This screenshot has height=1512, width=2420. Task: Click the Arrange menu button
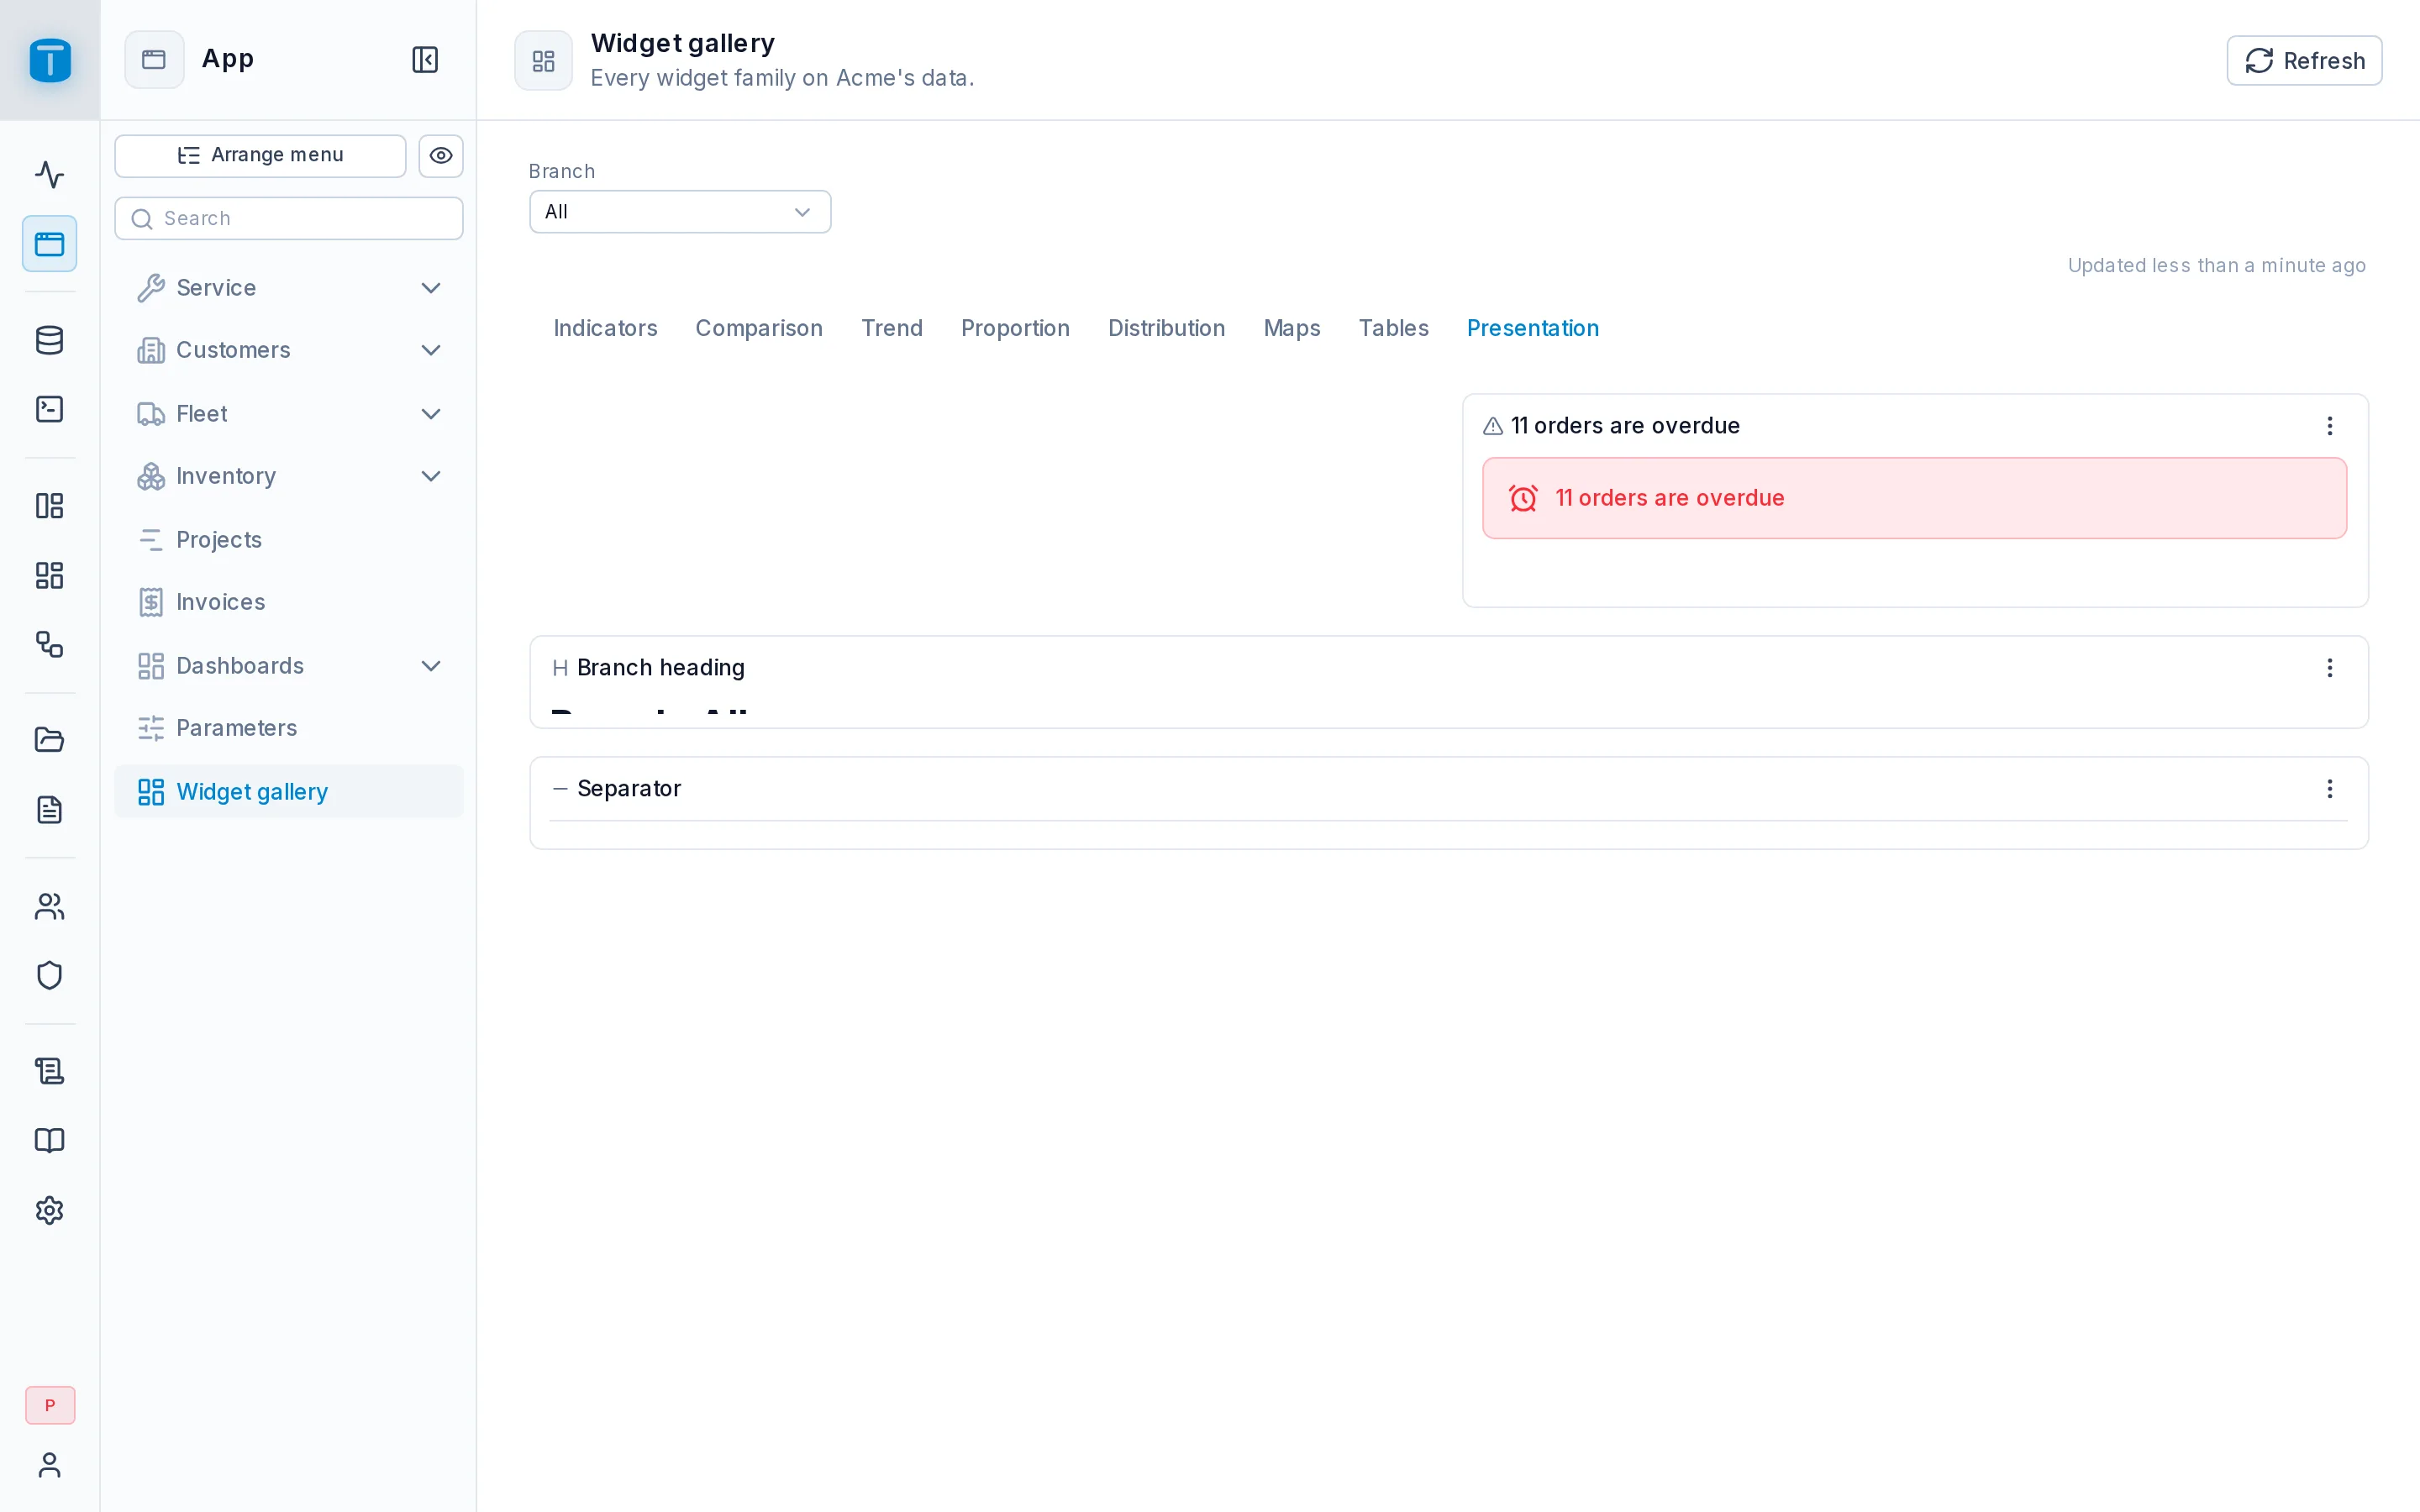coord(260,156)
